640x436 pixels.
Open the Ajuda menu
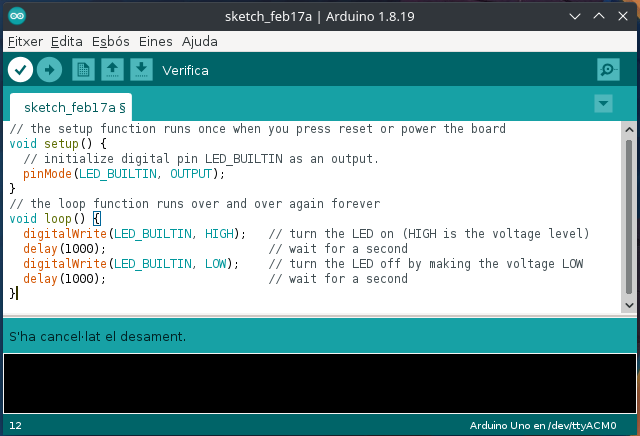pos(199,42)
